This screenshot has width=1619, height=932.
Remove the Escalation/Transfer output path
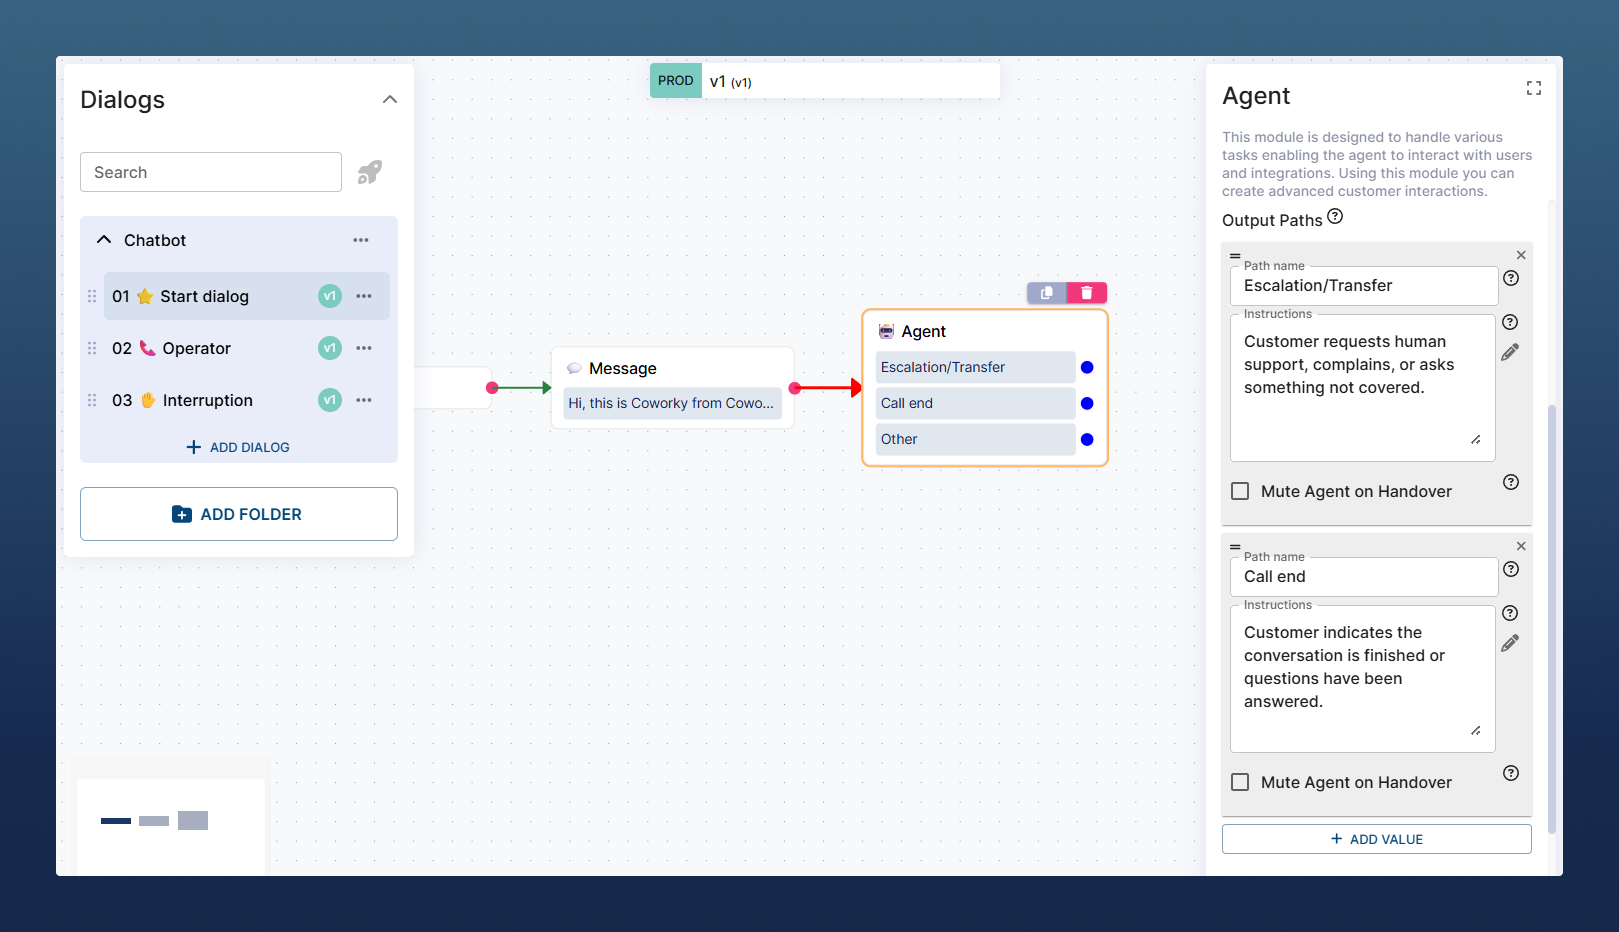(1521, 255)
